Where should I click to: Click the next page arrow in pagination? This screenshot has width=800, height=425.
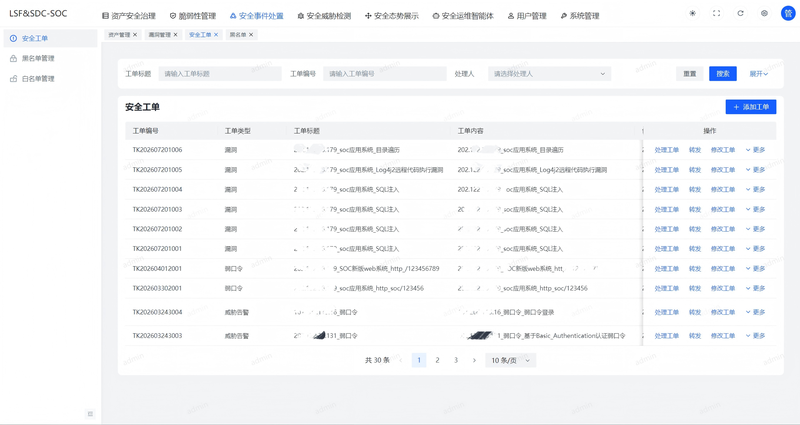click(x=474, y=360)
